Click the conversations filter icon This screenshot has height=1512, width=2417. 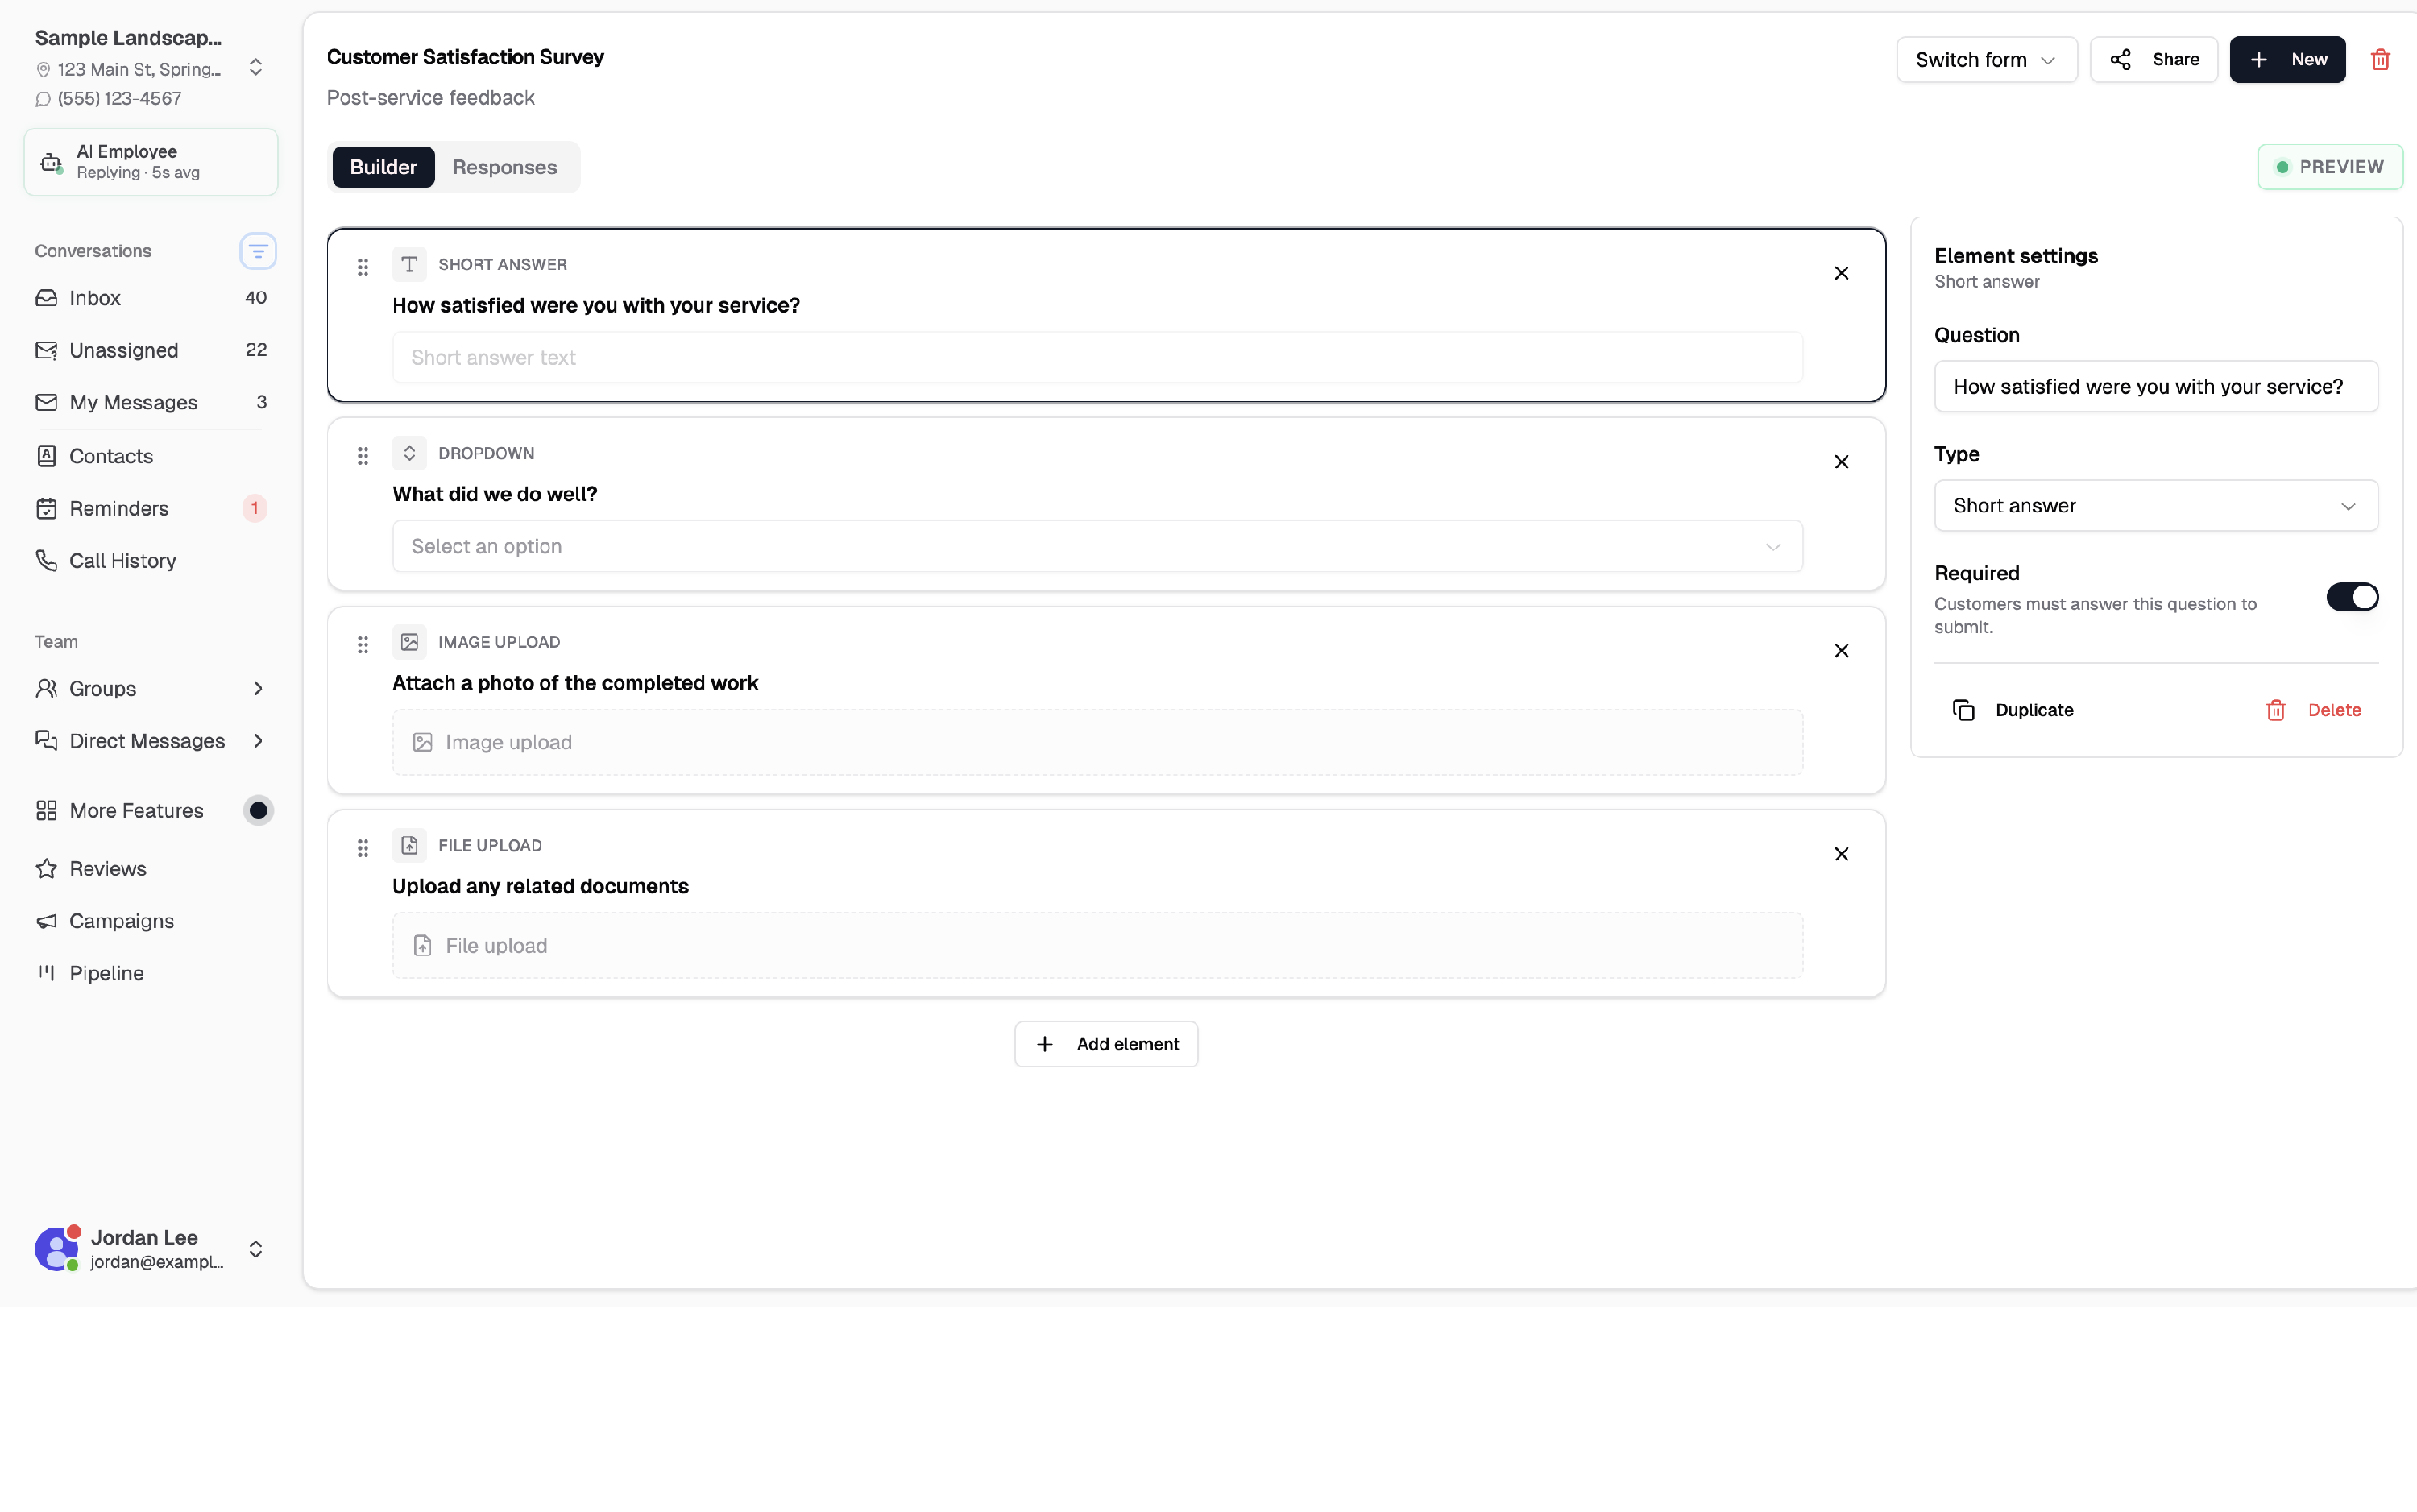pos(258,251)
